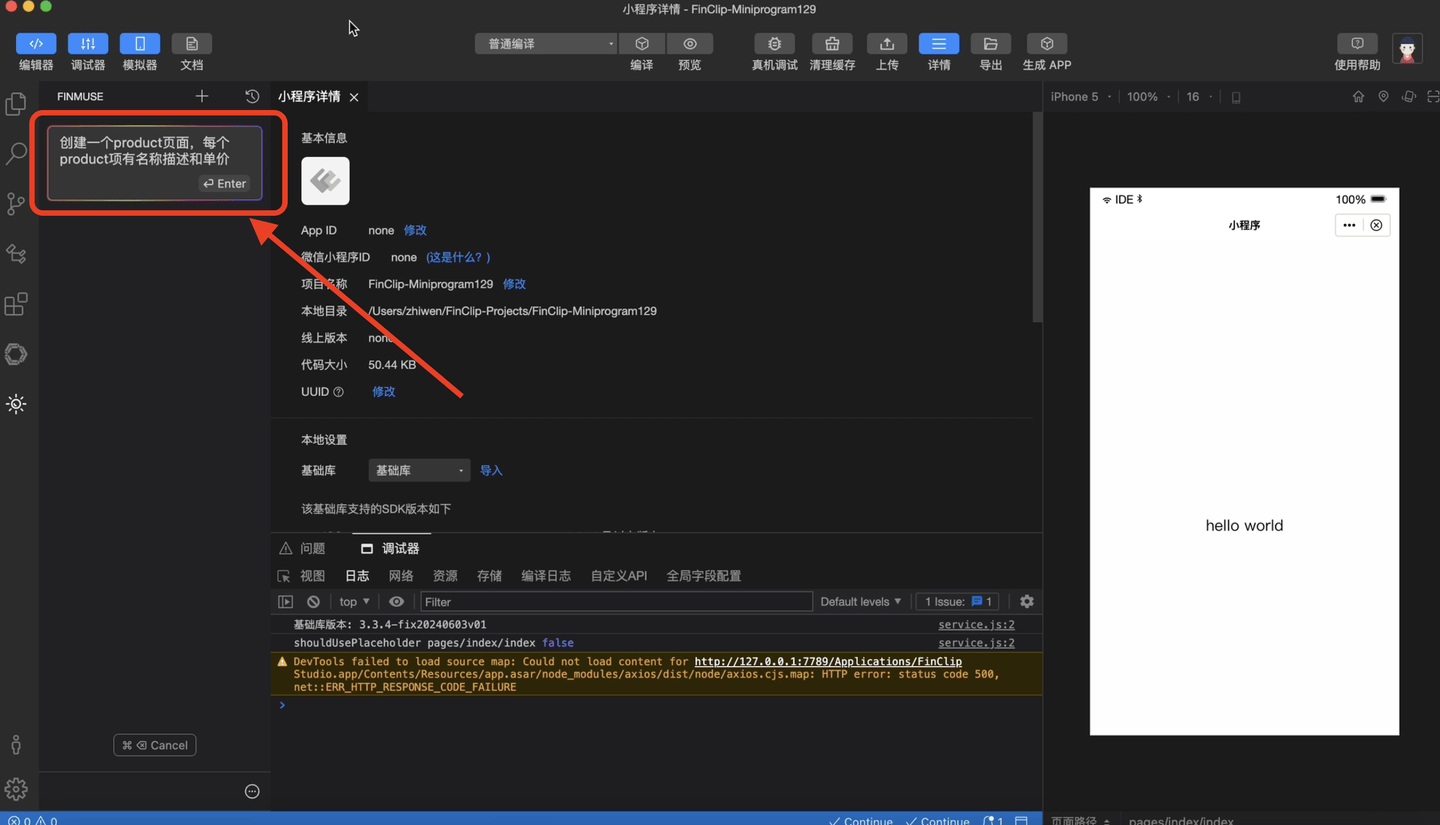
Task: Click the 清理缓存 clear cache icon
Action: 832,44
